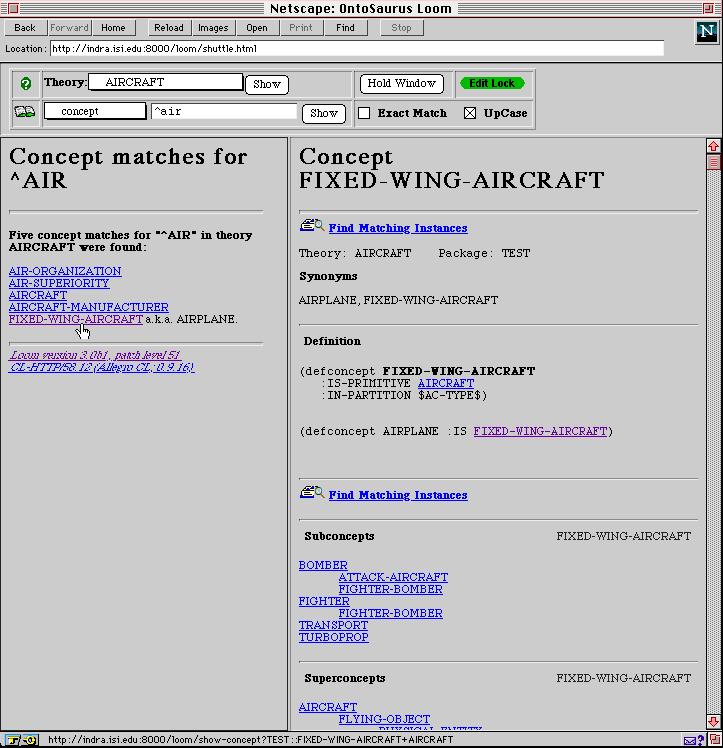Click the Stop toolbar button
Viewport: 723px width, 748px height.
coord(402,28)
